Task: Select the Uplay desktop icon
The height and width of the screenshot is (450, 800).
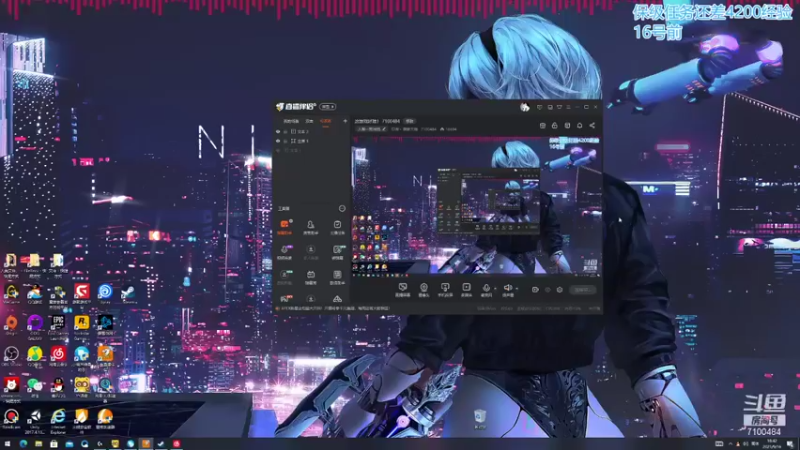Action: tap(105, 293)
